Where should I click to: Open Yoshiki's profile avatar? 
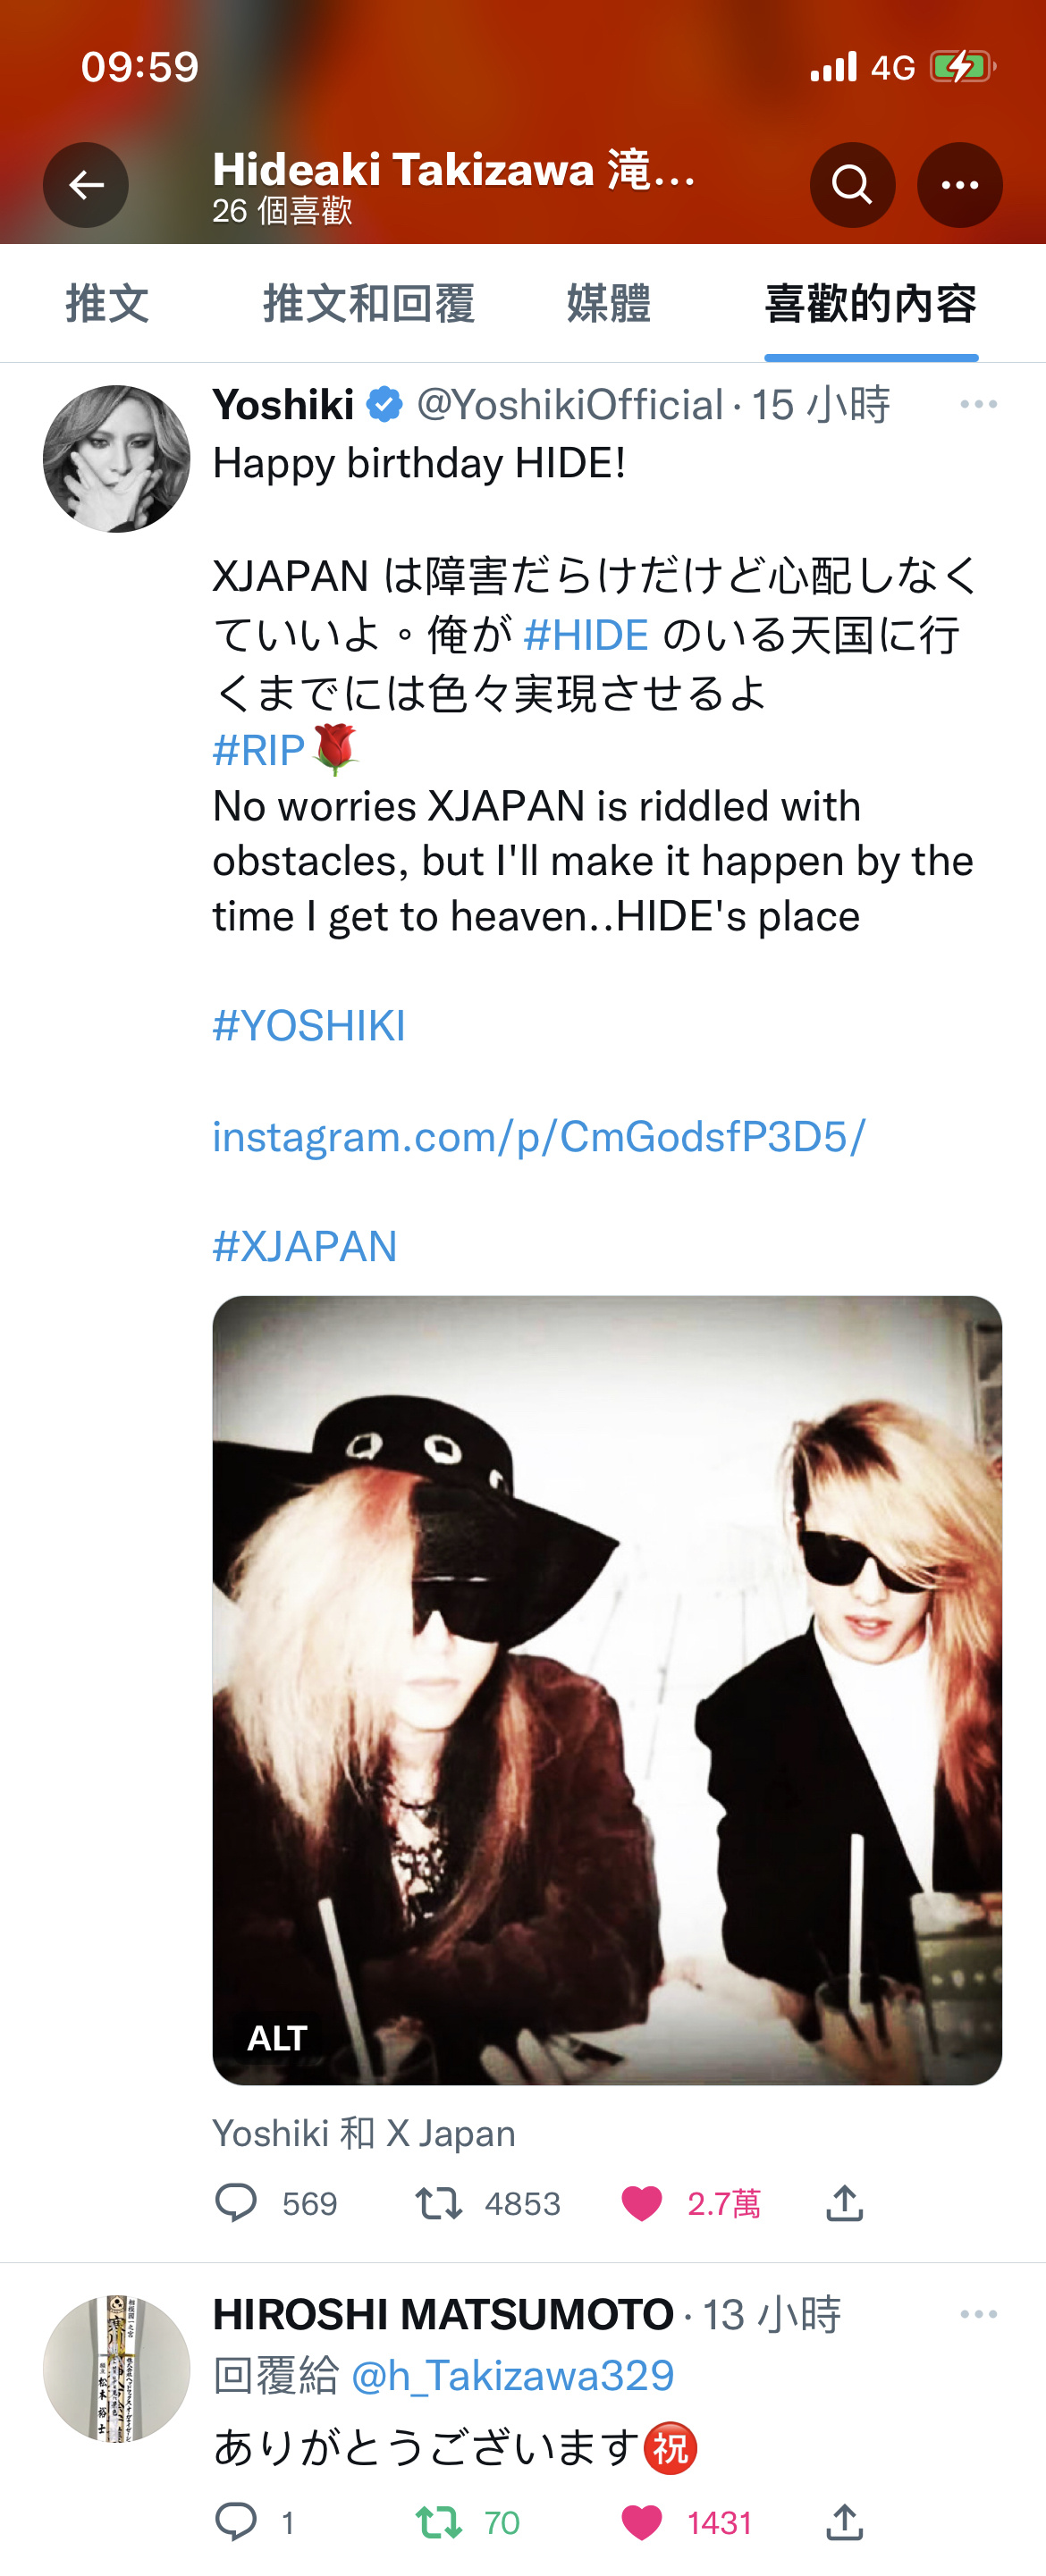tap(116, 458)
